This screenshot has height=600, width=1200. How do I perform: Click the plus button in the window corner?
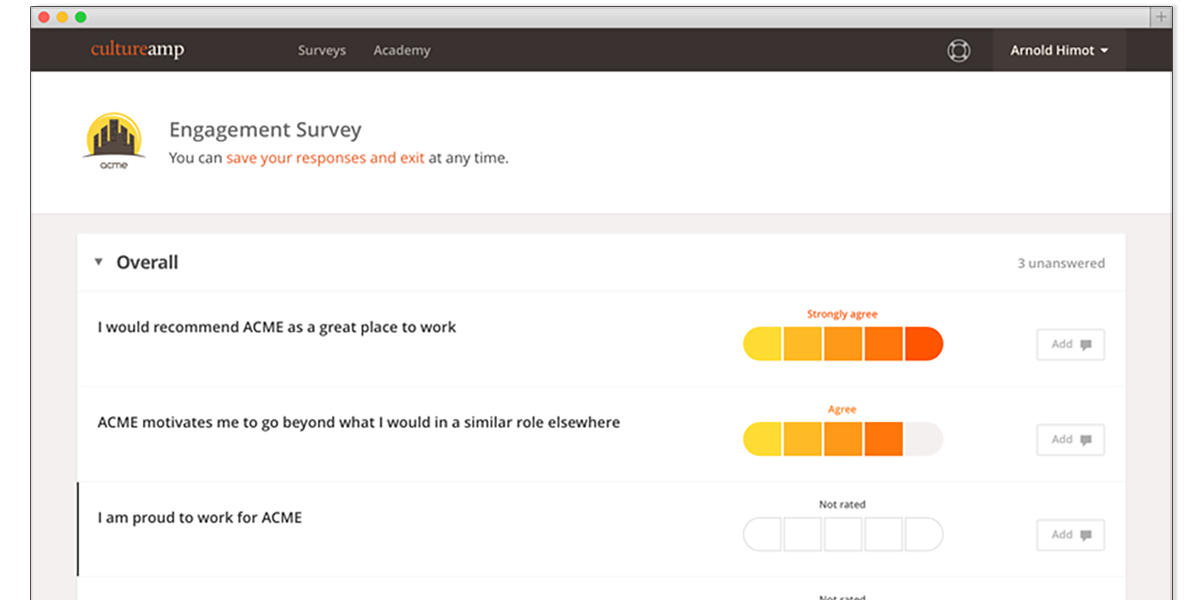pyautogui.click(x=1160, y=17)
